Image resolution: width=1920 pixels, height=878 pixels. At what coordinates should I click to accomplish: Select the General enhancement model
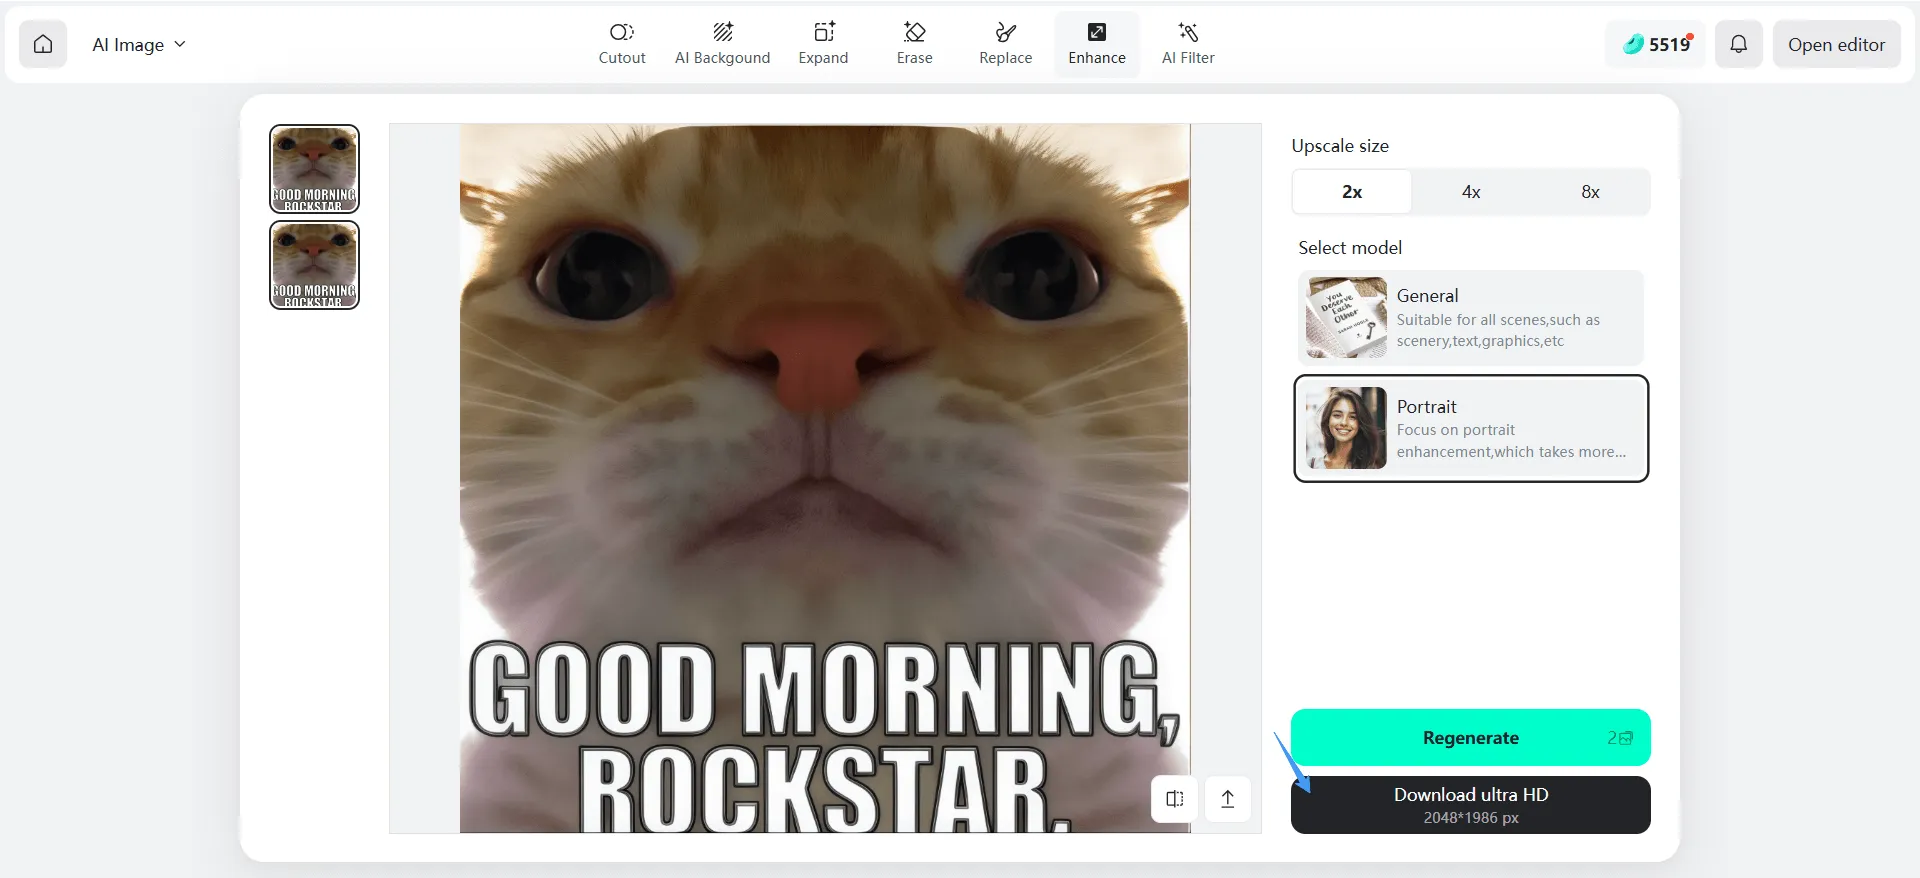click(1471, 318)
